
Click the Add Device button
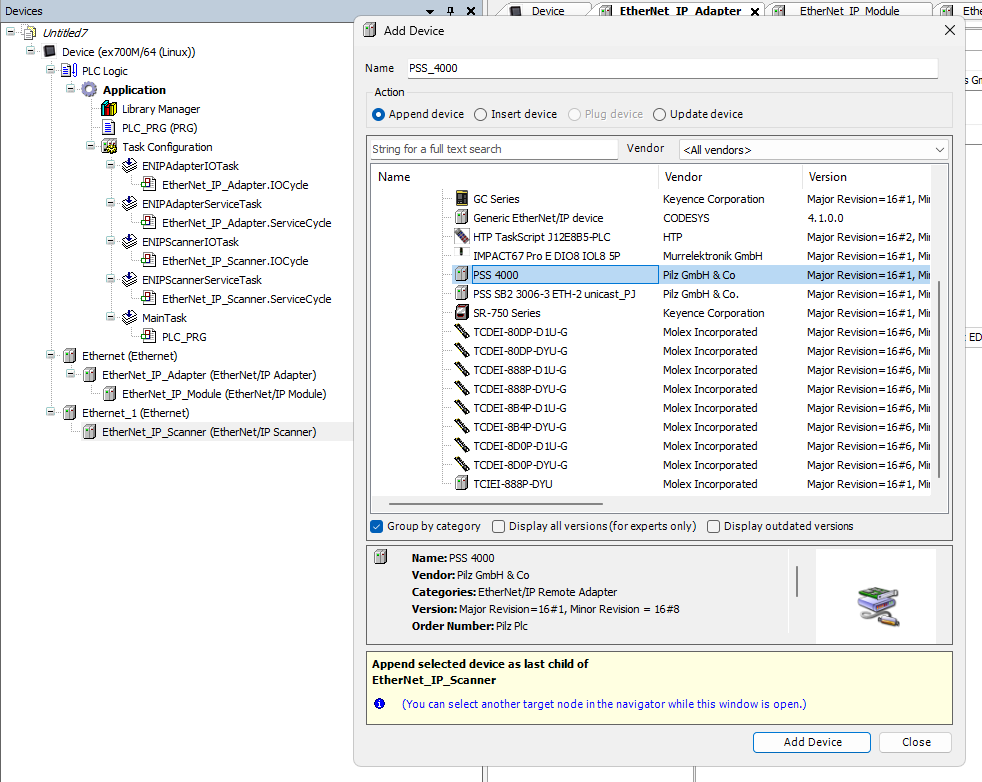pyautogui.click(x=812, y=742)
